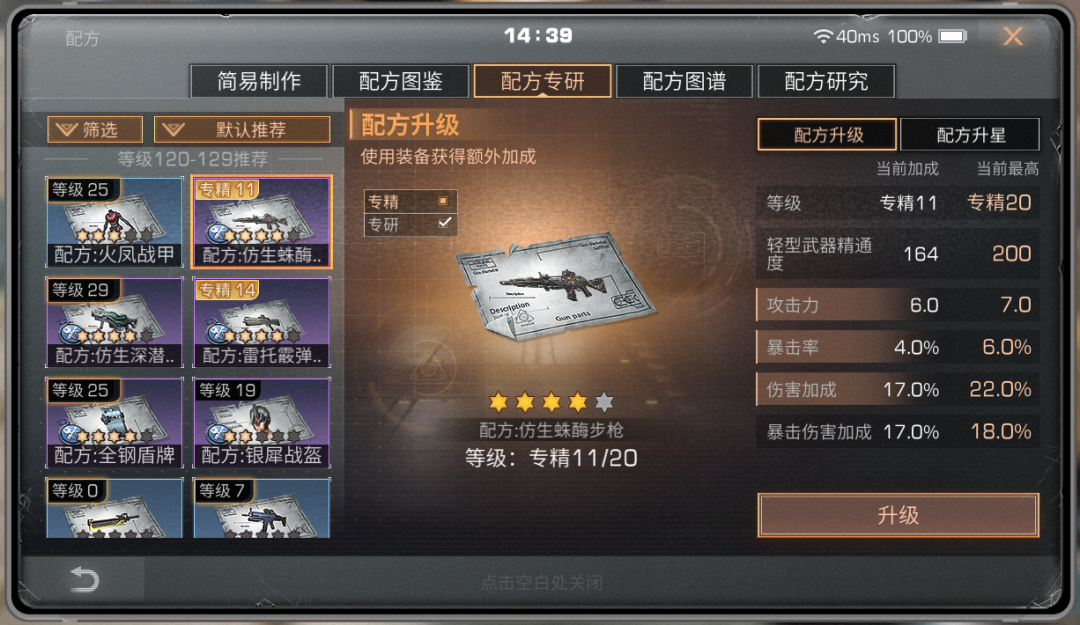
Task: Open the 配方图鉴 tab
Action: point(401,81)
